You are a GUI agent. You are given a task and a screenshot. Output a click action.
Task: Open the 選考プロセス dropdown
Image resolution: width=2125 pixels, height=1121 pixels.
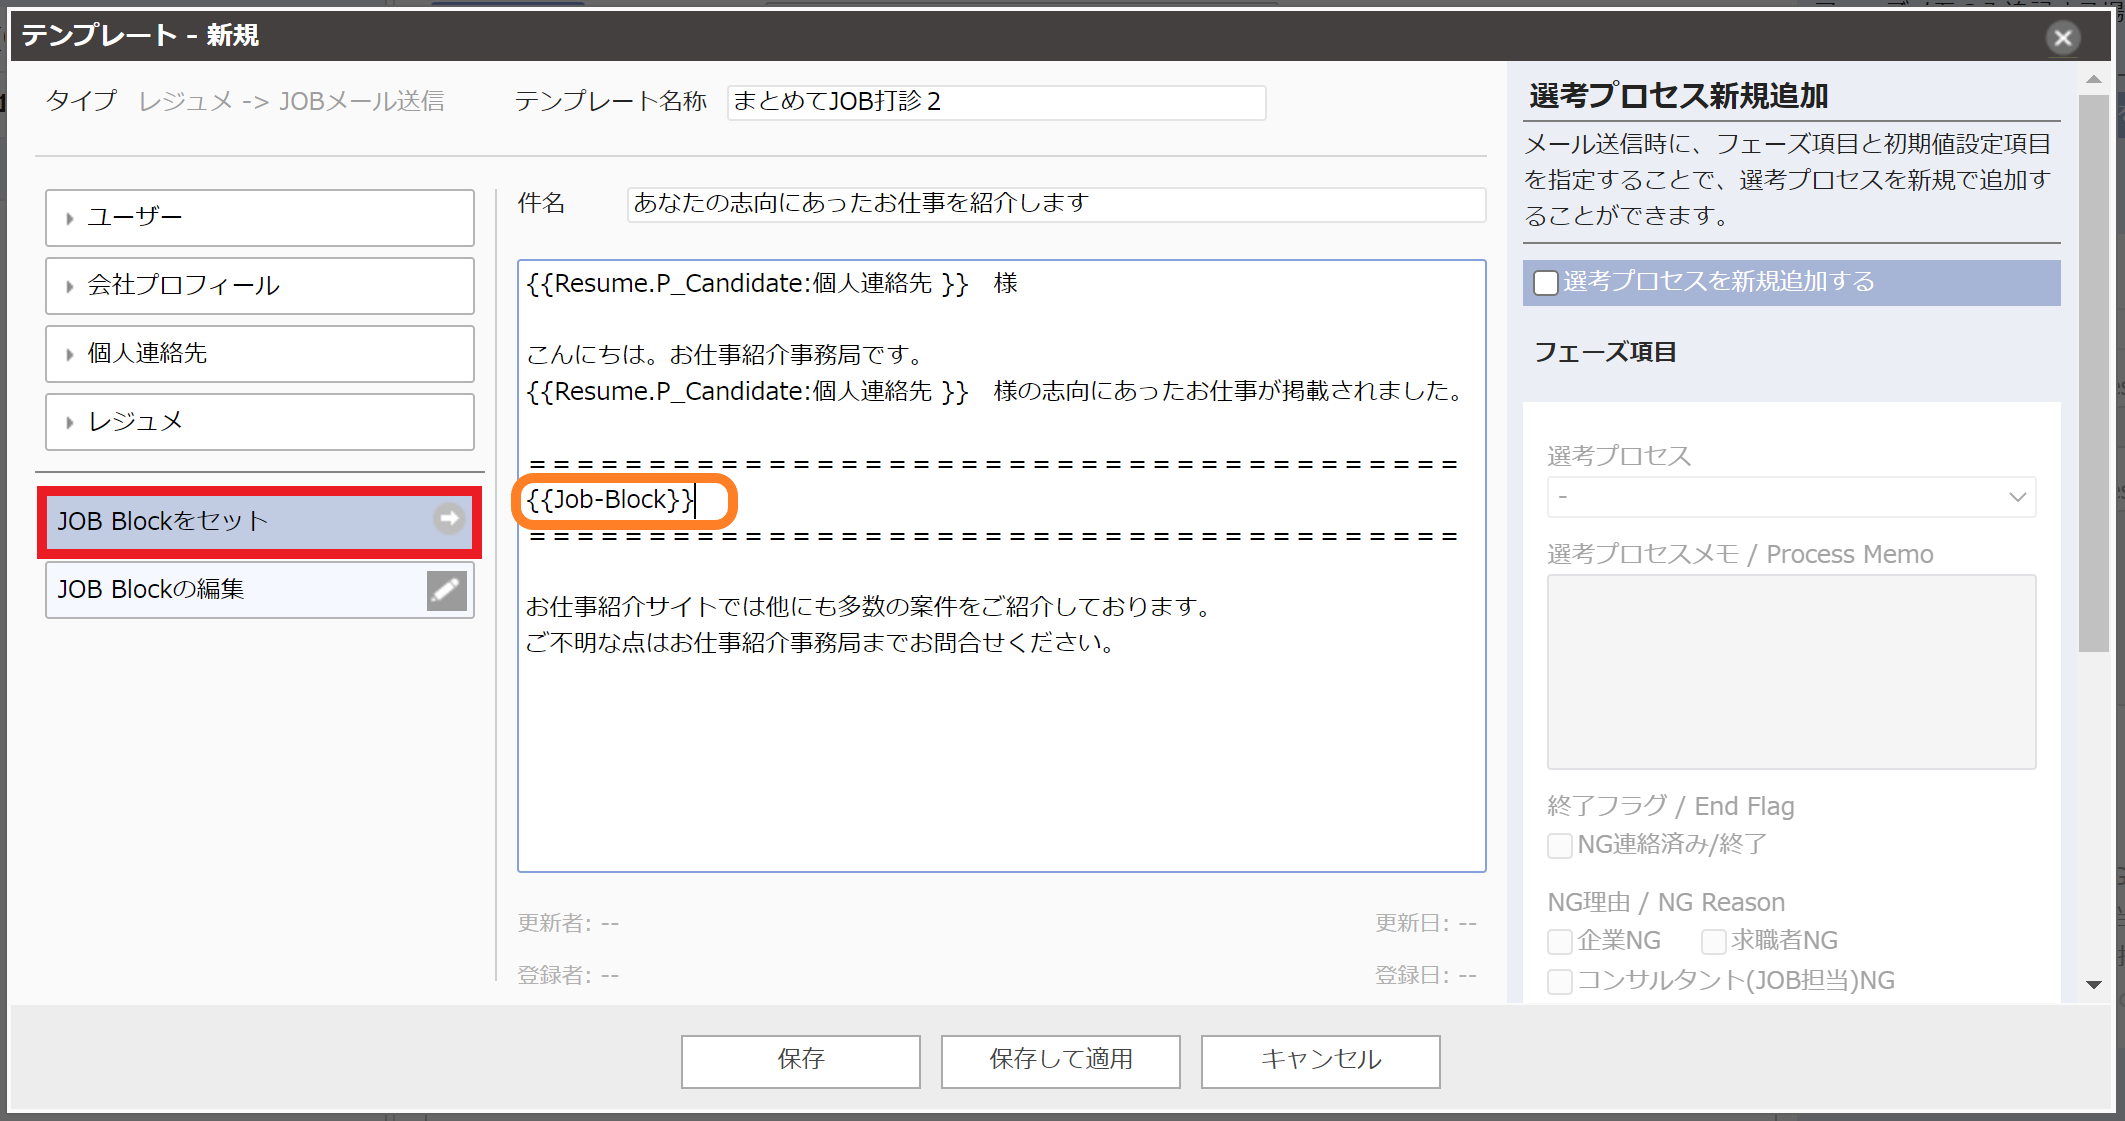(x=1790, y=497)
